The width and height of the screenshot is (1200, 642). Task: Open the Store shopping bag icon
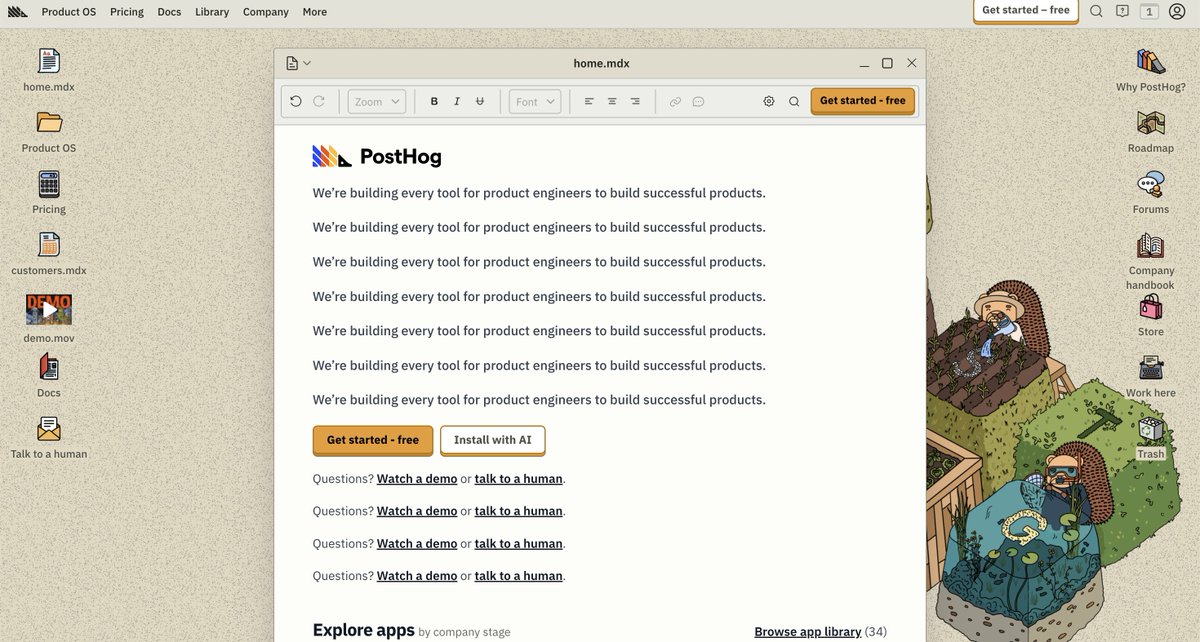coord(1151,307)
